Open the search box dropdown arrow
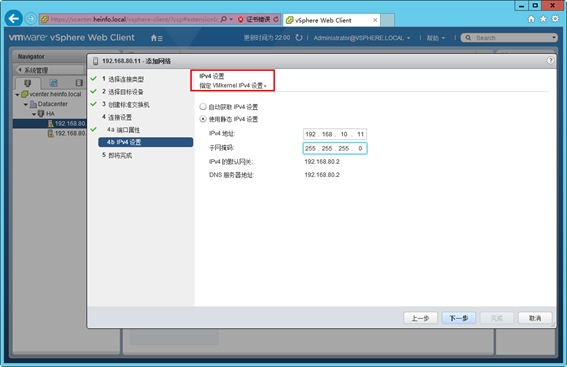The image size is (567, 367). tap(554, 38)
